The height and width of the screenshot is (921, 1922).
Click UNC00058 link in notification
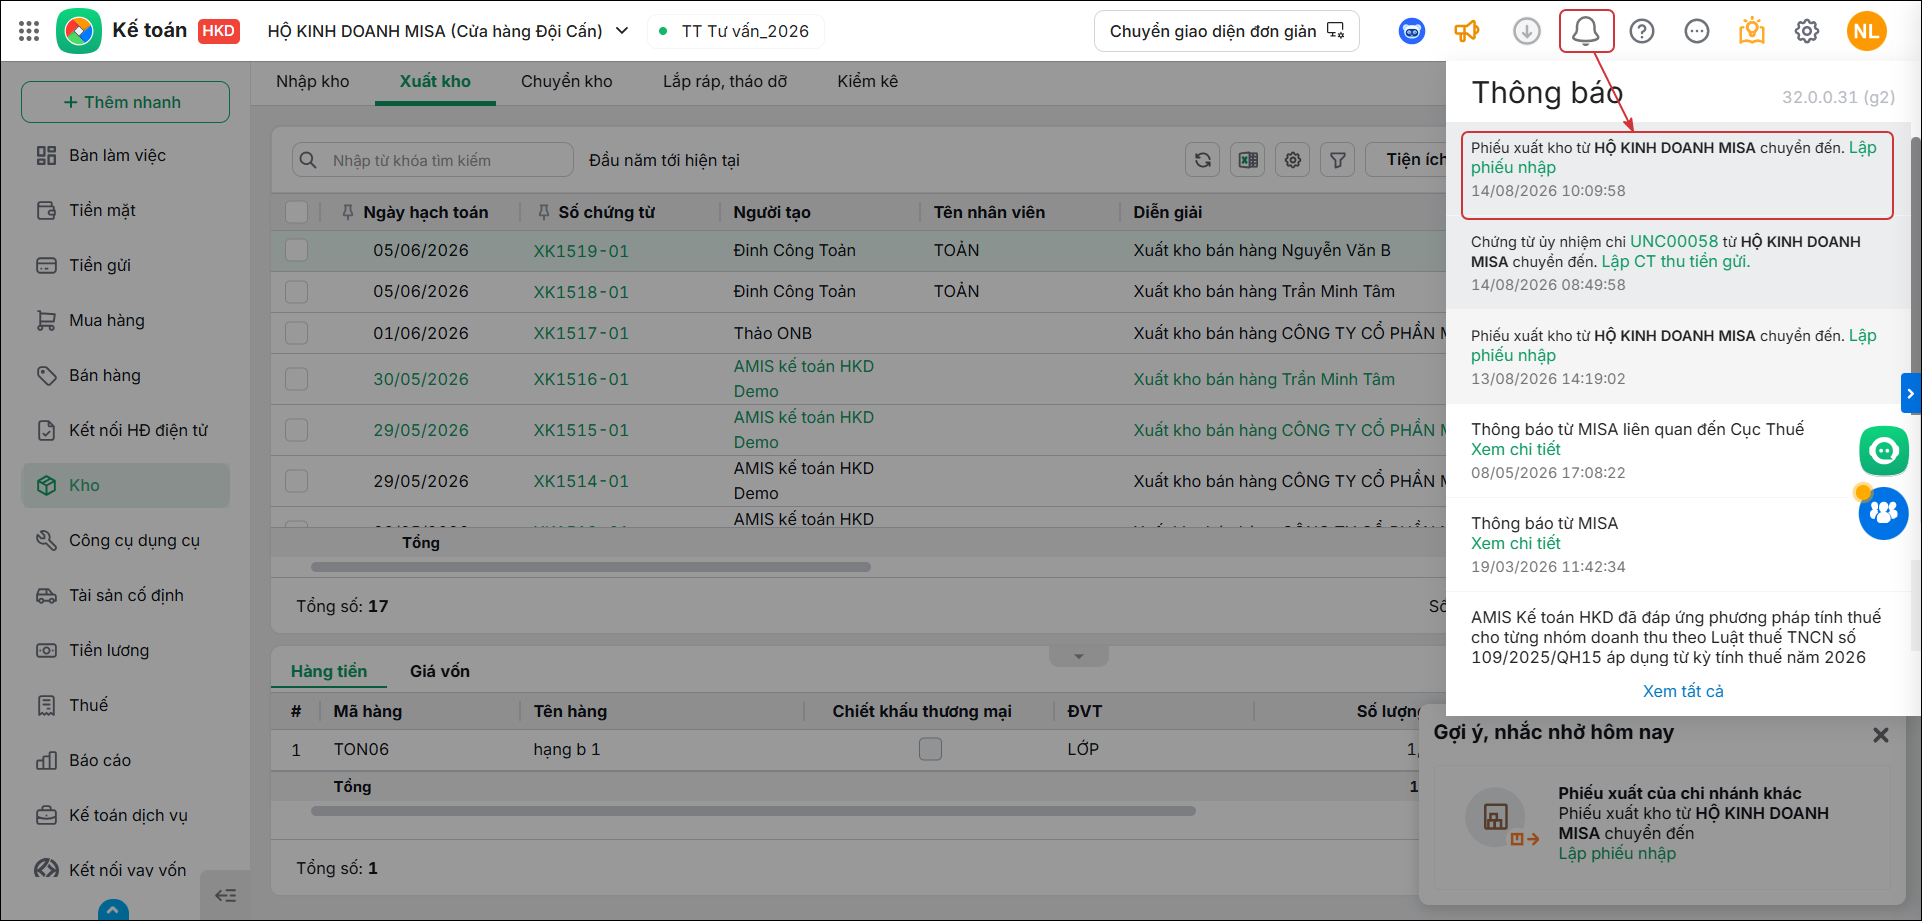click(x=1674, y=241)
